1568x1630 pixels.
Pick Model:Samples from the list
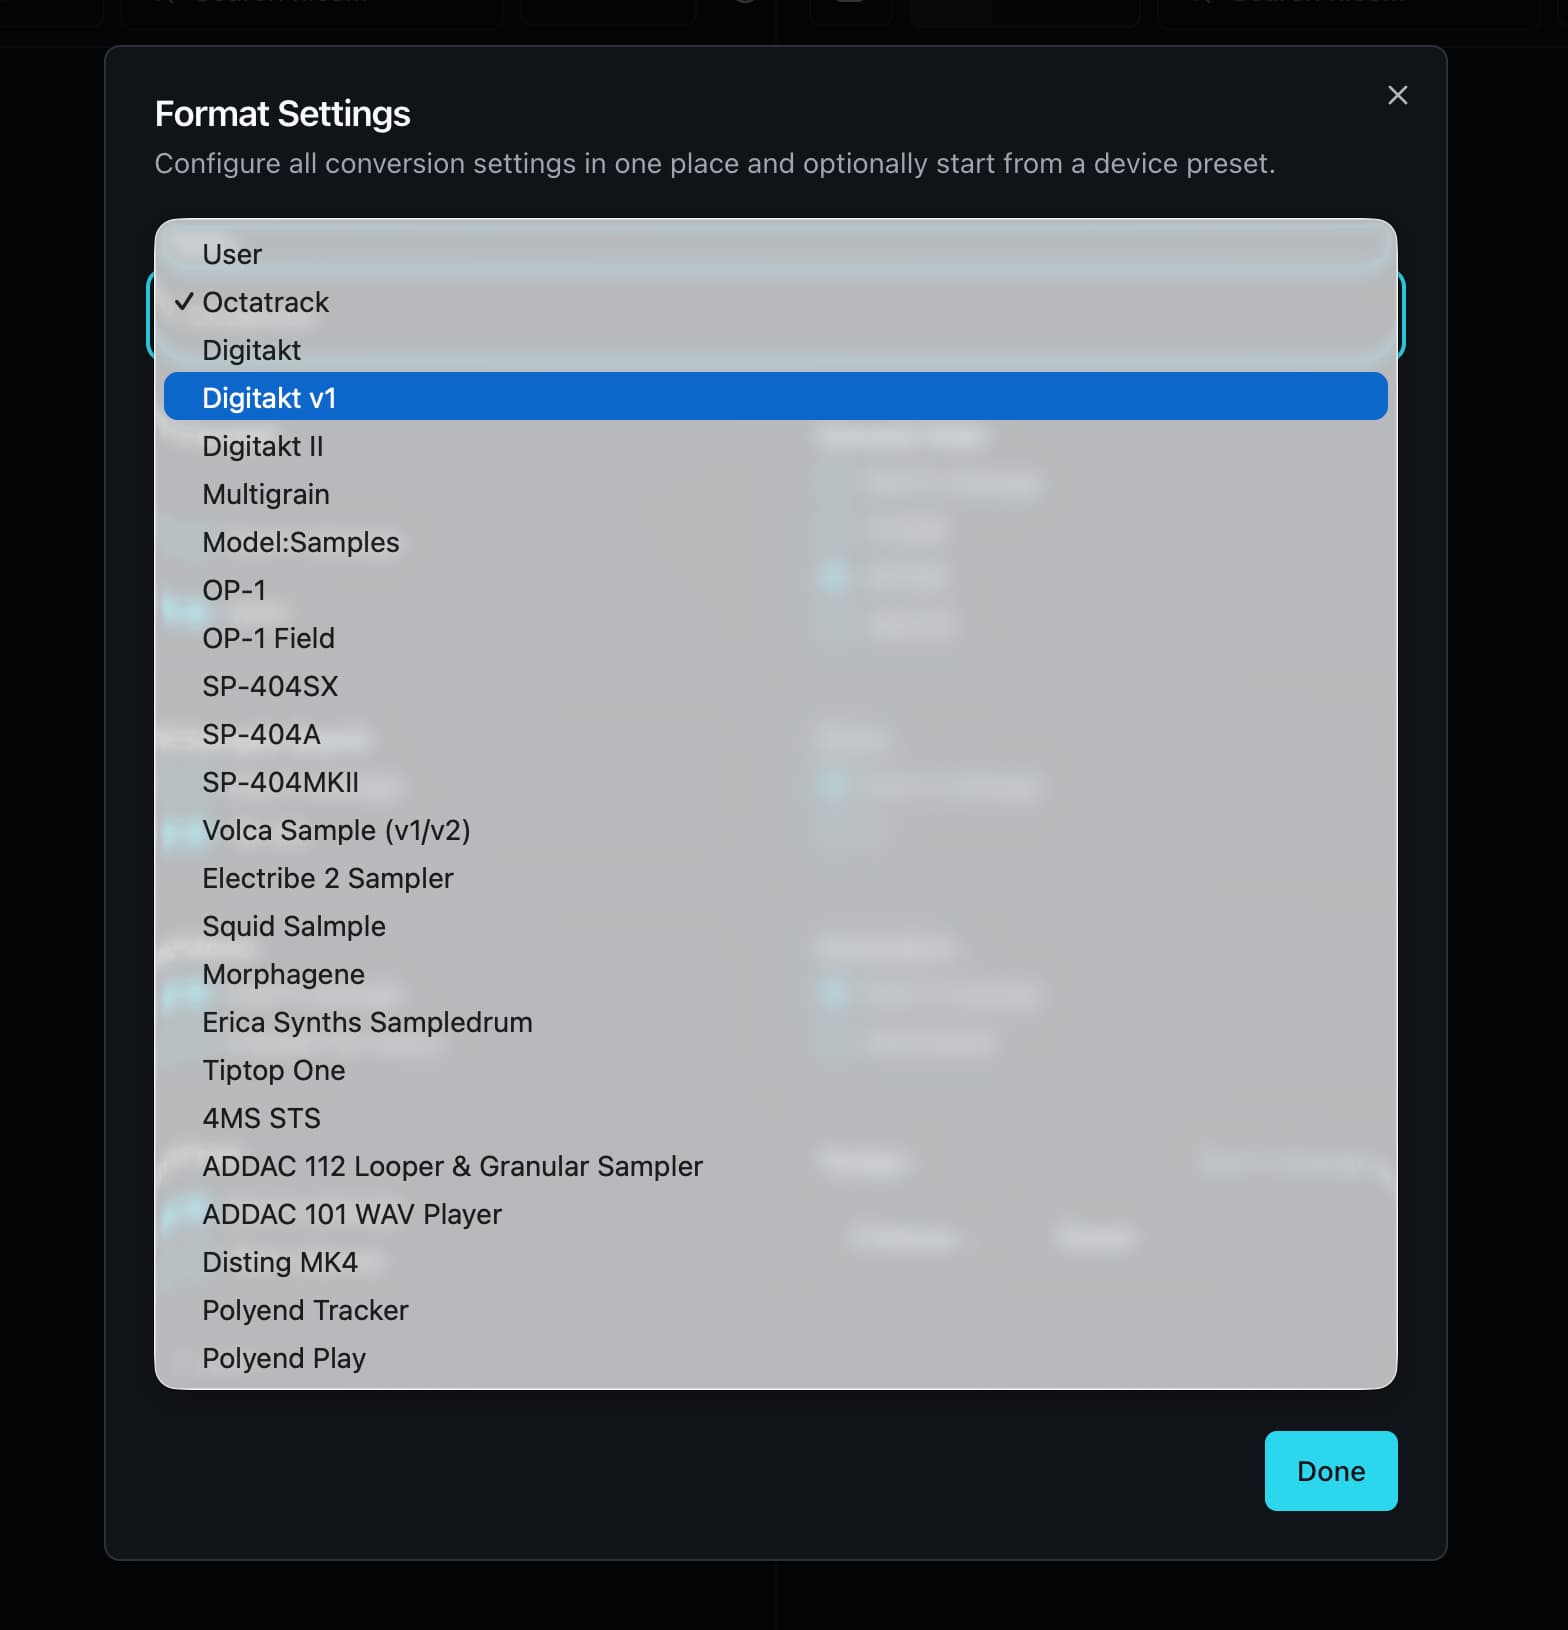(300, 542)
